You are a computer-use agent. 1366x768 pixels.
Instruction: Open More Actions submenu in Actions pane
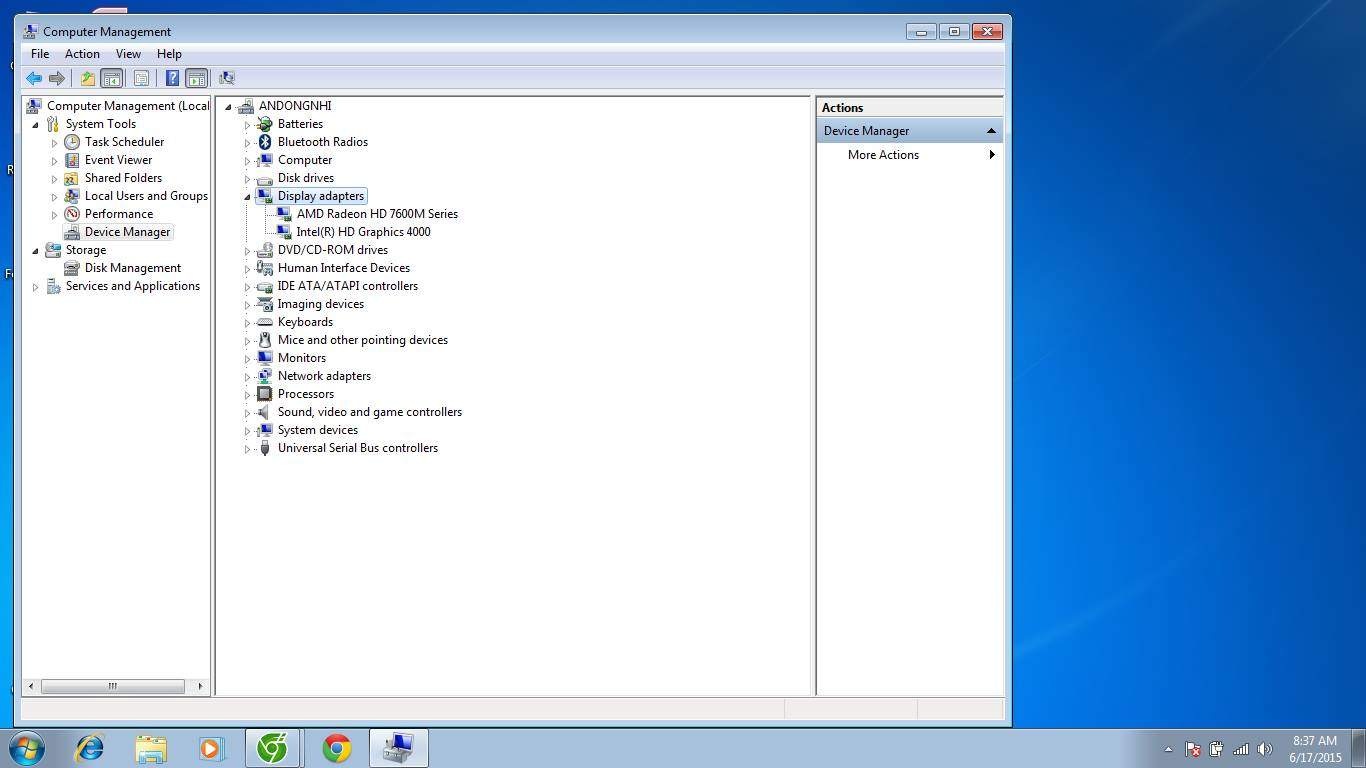883,155
